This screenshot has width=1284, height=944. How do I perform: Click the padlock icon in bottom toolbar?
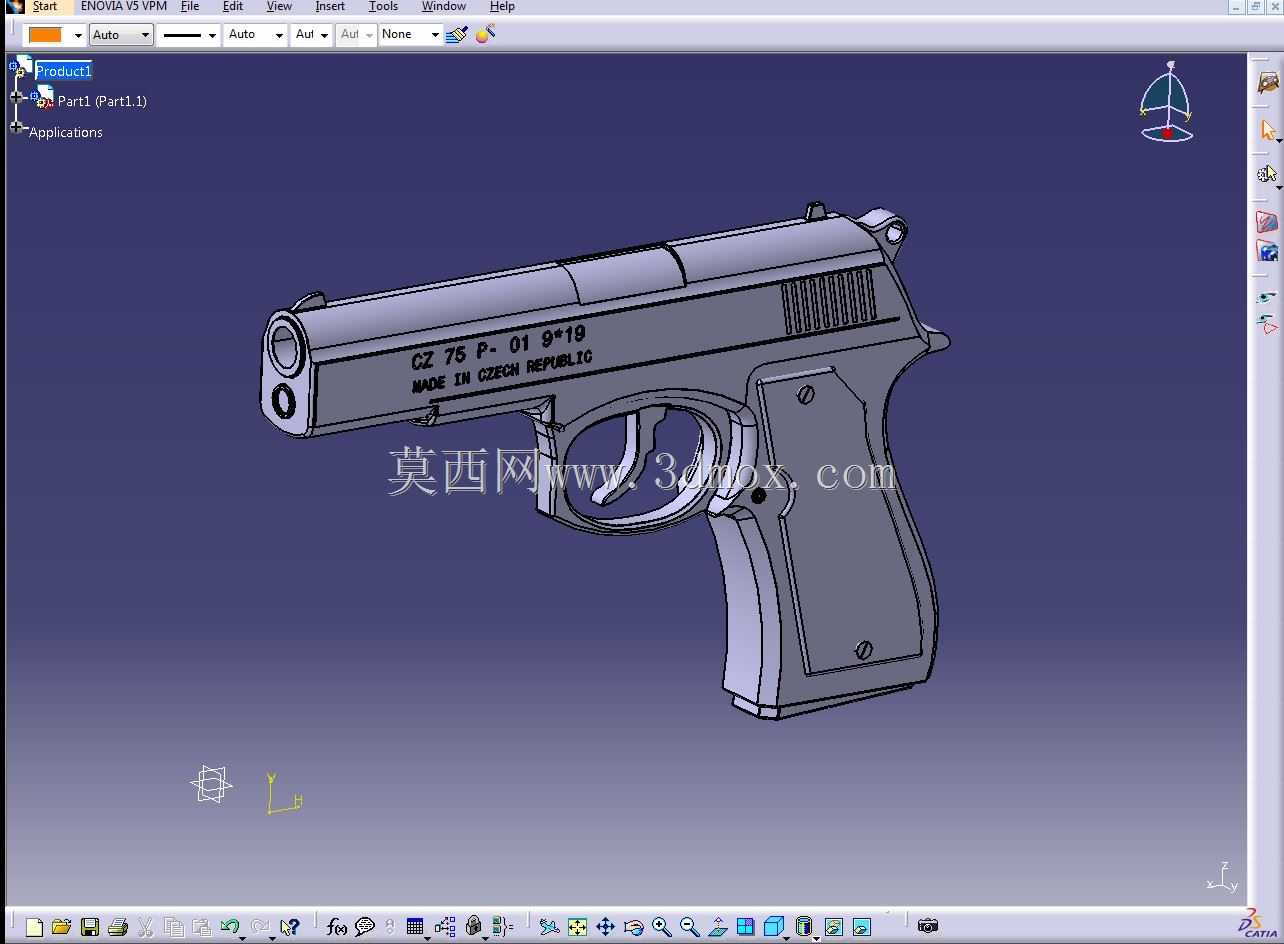click(474, 927)
